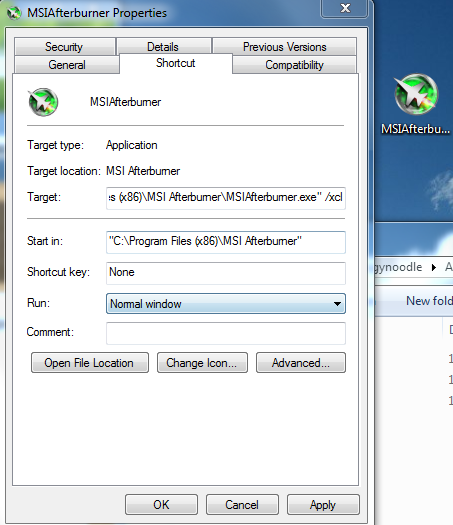The image size is (453, 525).
Task: Click into the Target field
Action: click(x=226, y=198)
